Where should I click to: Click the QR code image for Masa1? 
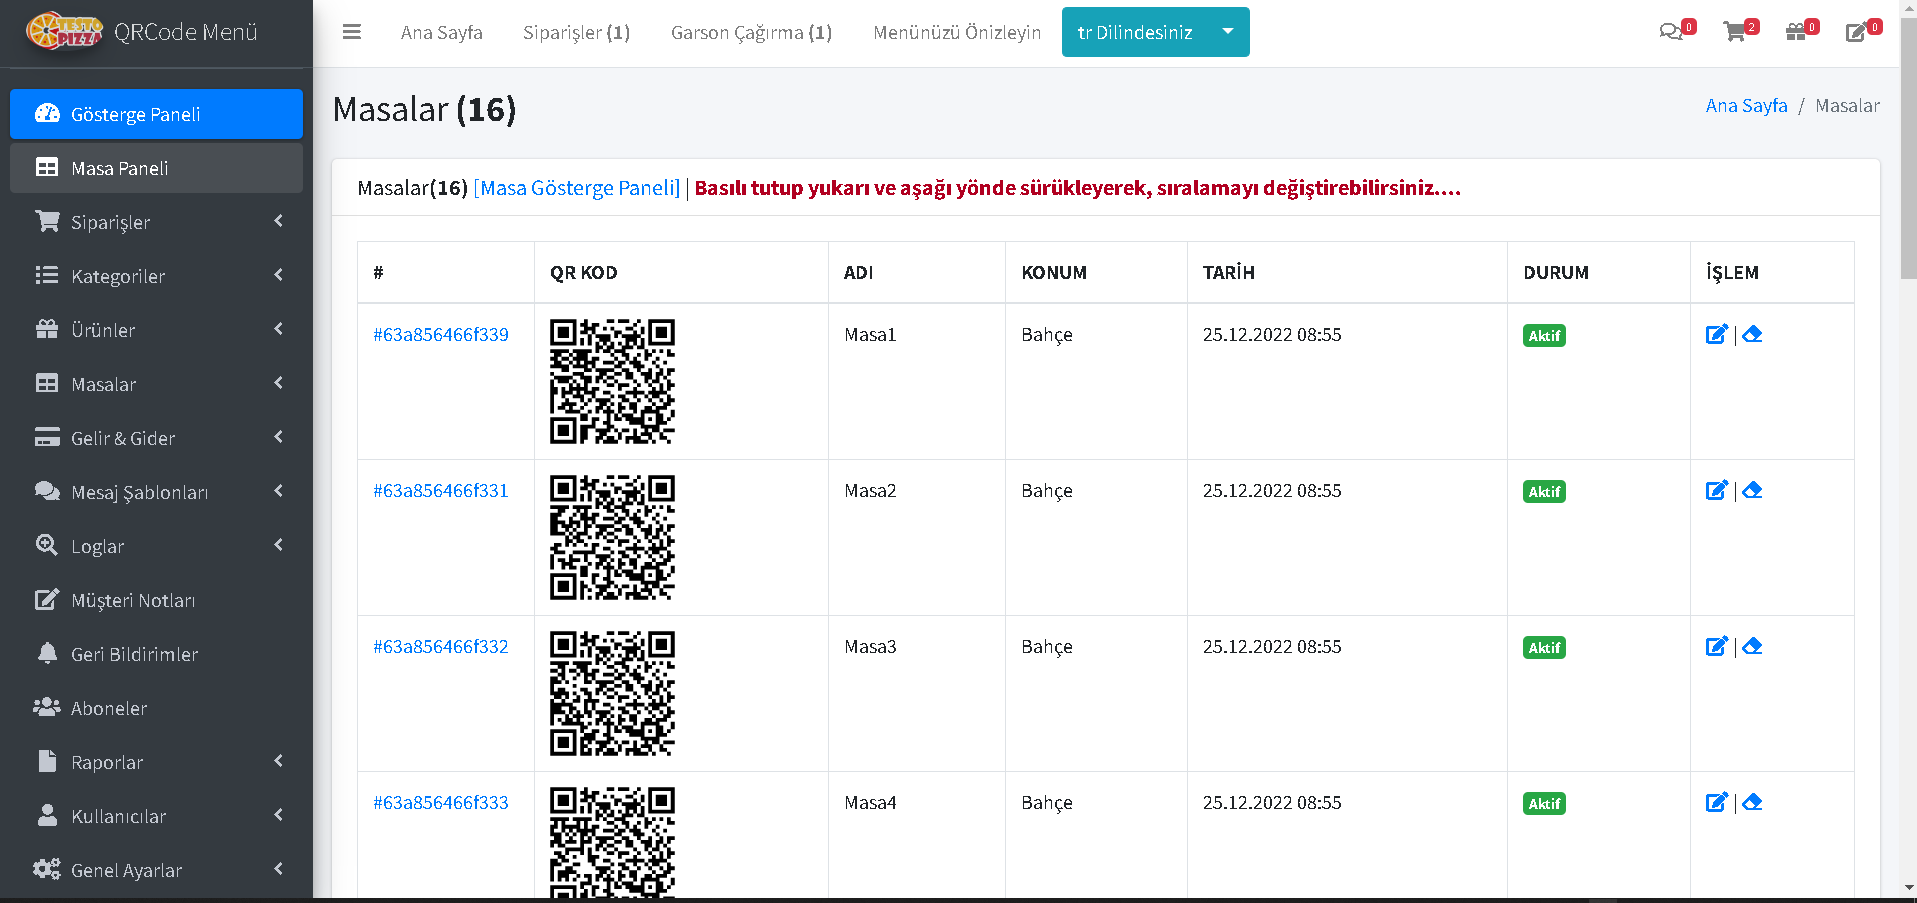612,381
